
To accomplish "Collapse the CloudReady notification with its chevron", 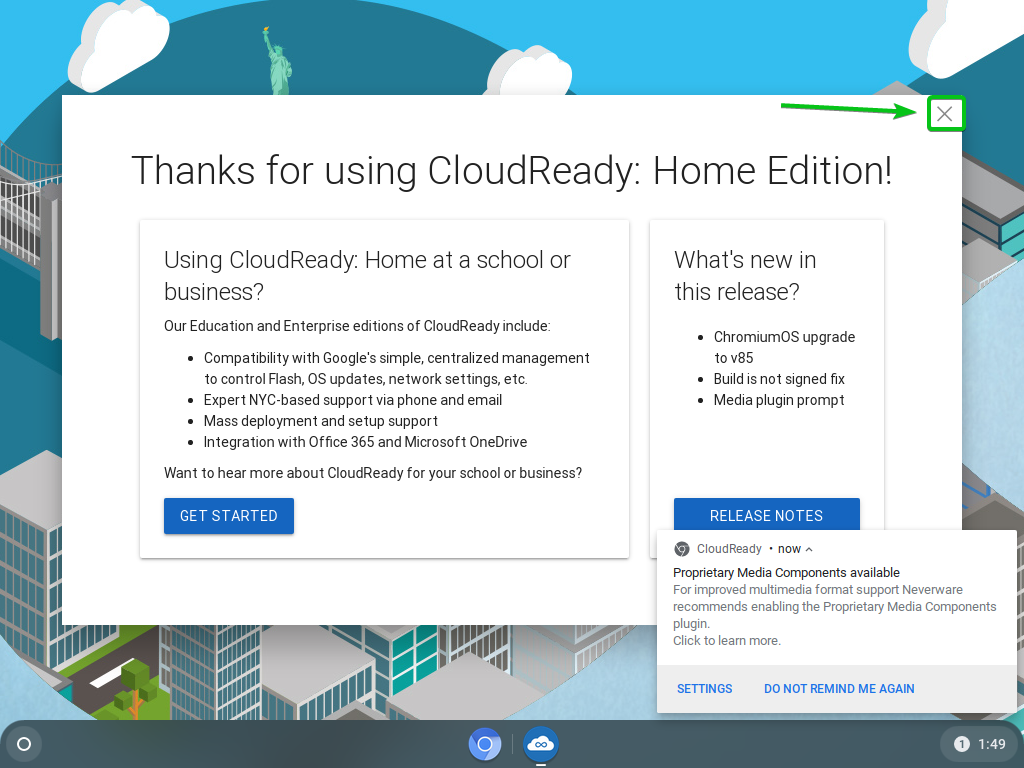I will (809, 549).
